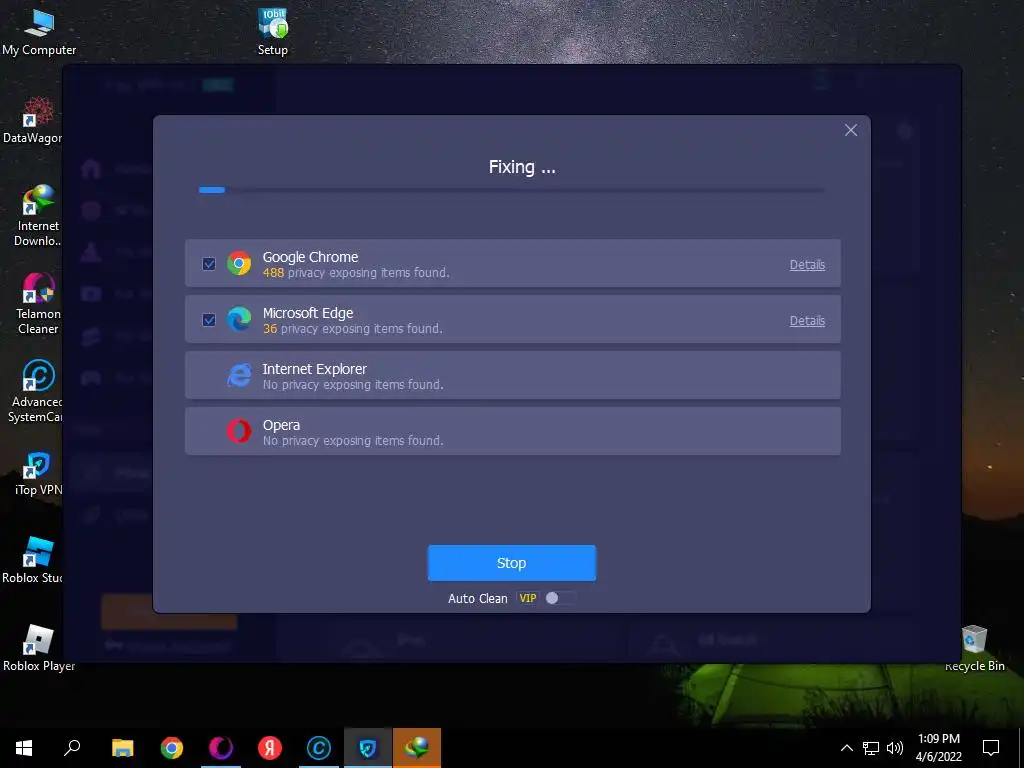1024x768 pixels.
Task: Uncheck the Microsoft Edge checkbox
Action: click(x=209, y=320)
